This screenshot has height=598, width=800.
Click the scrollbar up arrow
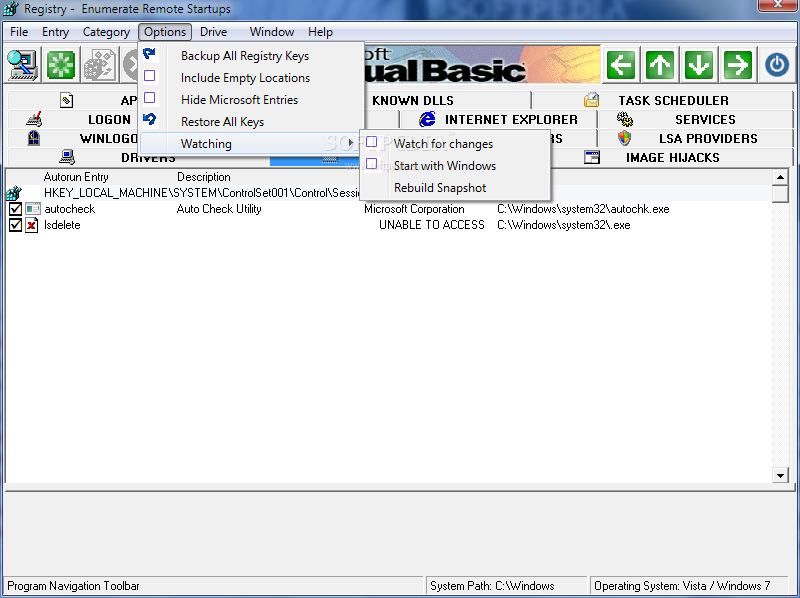780,177
